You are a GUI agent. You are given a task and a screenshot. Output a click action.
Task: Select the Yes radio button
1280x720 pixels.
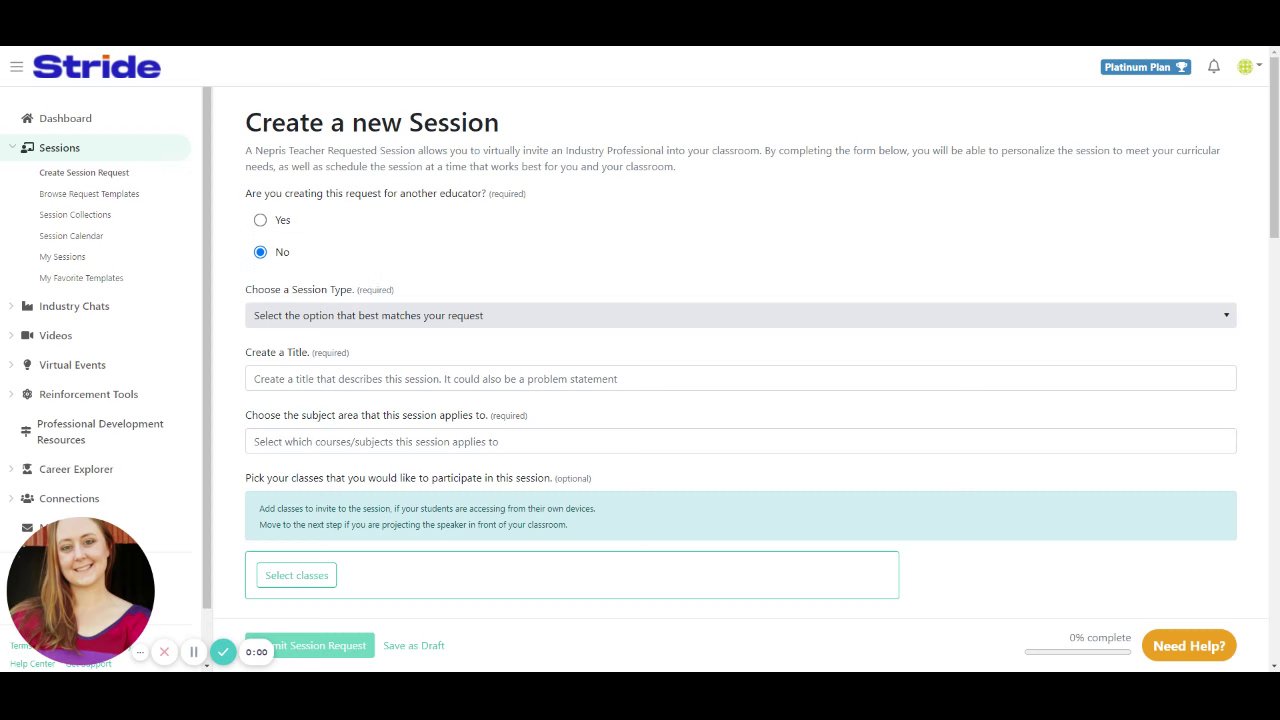click(x=260, y=220)
